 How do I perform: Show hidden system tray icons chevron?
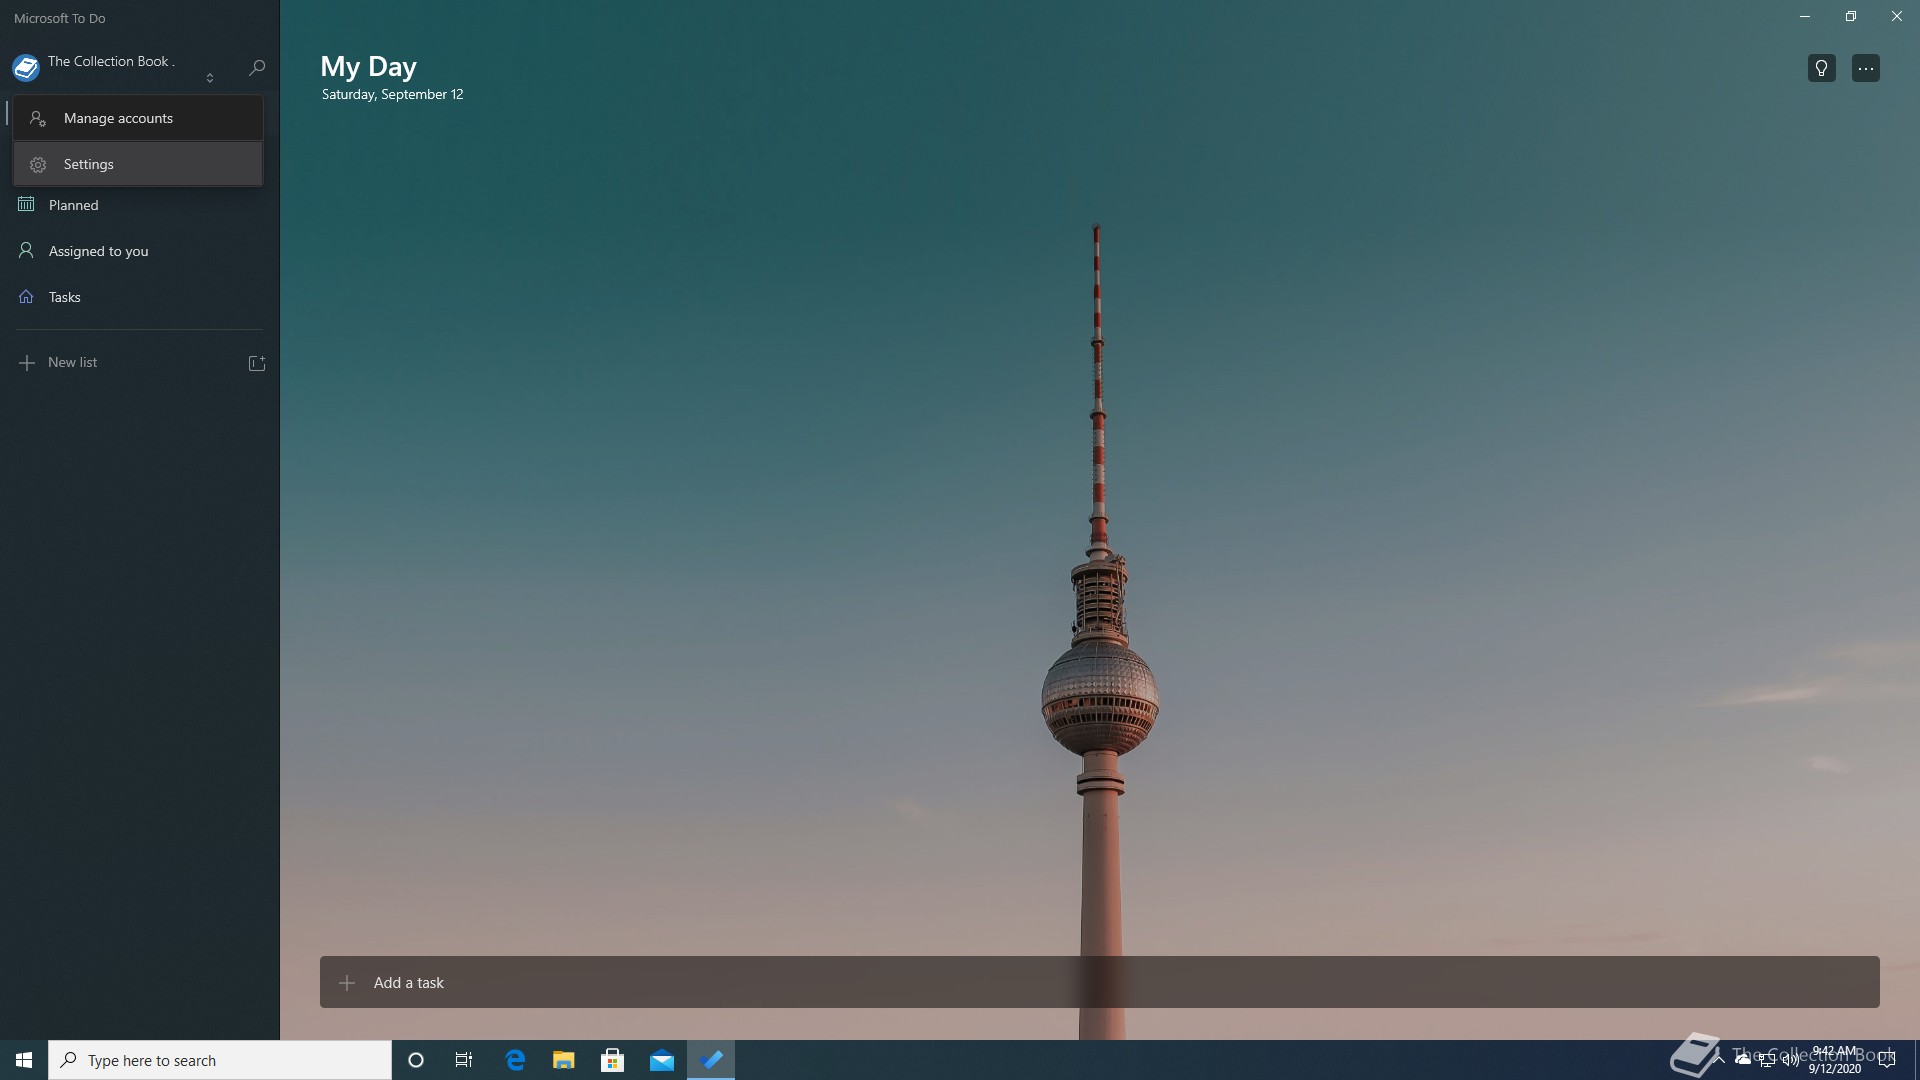[1718, 1060]
